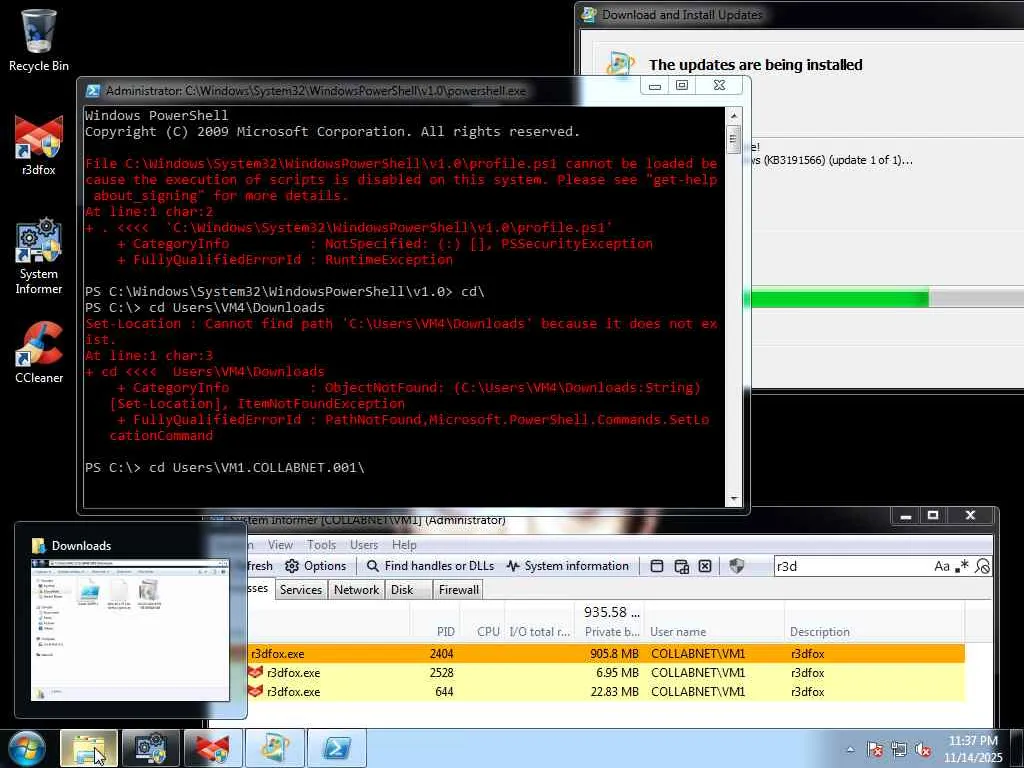Toggle regex search option in search box
The width and height of the screenshot is (1024, 768).
click(x=961, y=566)
